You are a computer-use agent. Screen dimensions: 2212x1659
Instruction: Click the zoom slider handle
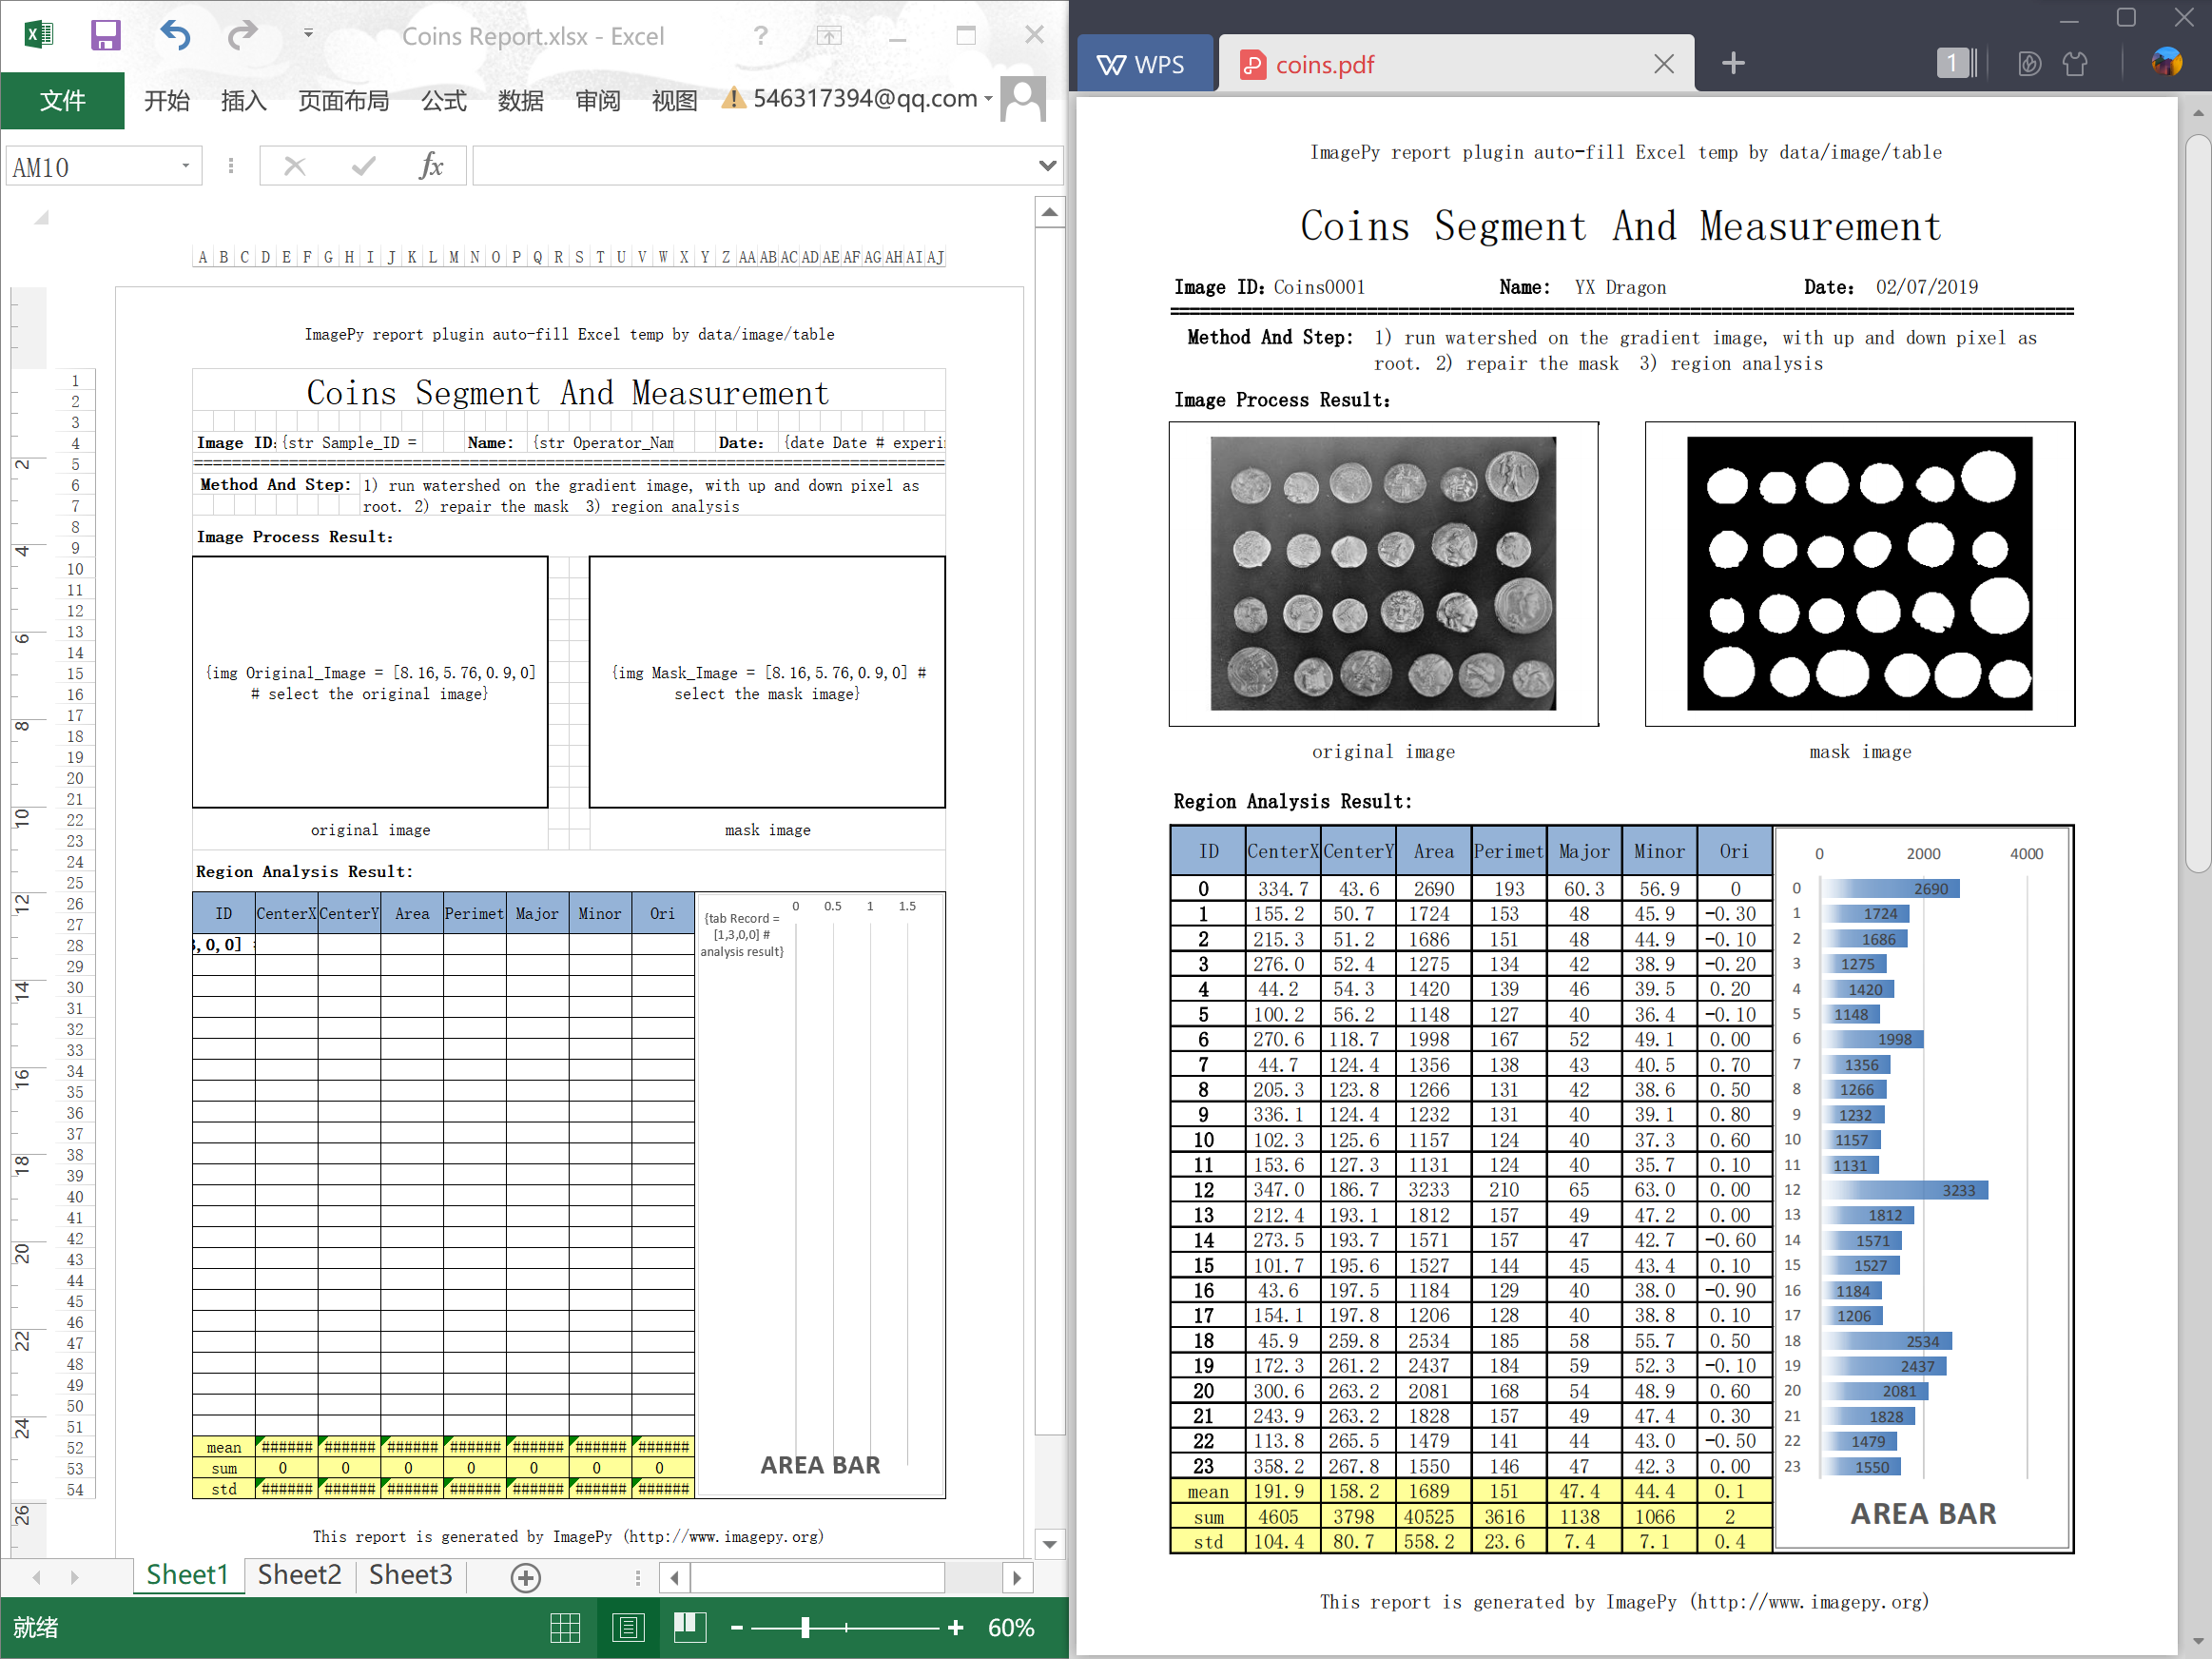pyautogui.click(x=805, y=1627)
